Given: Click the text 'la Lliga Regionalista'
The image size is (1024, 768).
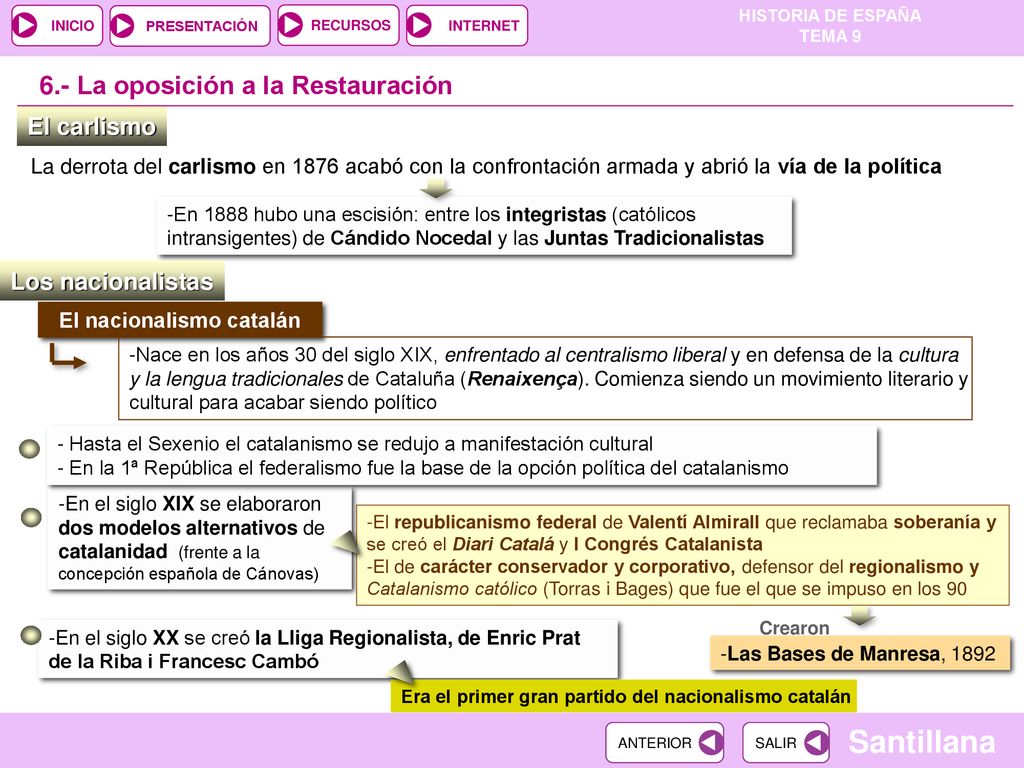Looking at the screenshot, I should [x=352, y=637].
